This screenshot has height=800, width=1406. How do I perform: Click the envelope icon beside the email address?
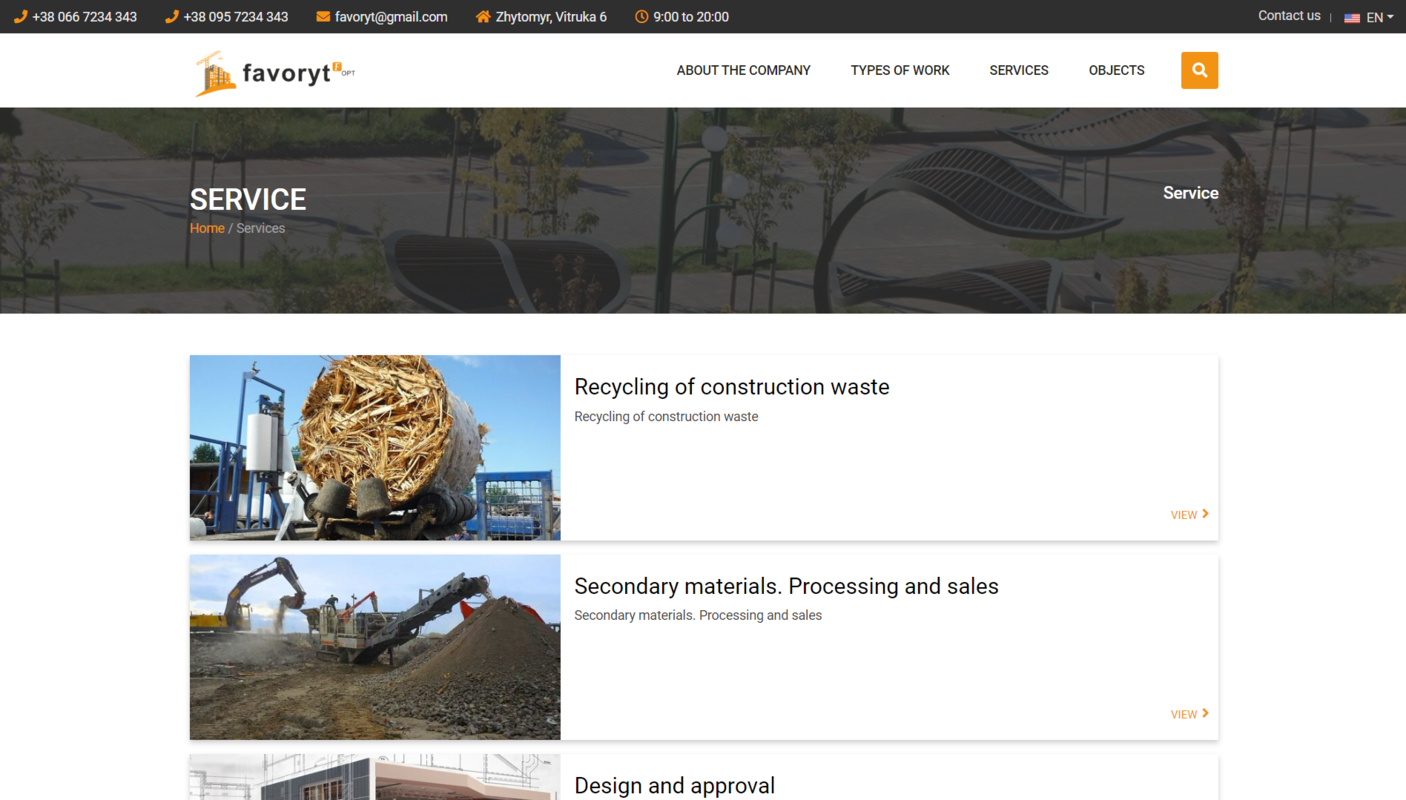tap(323, 17)
